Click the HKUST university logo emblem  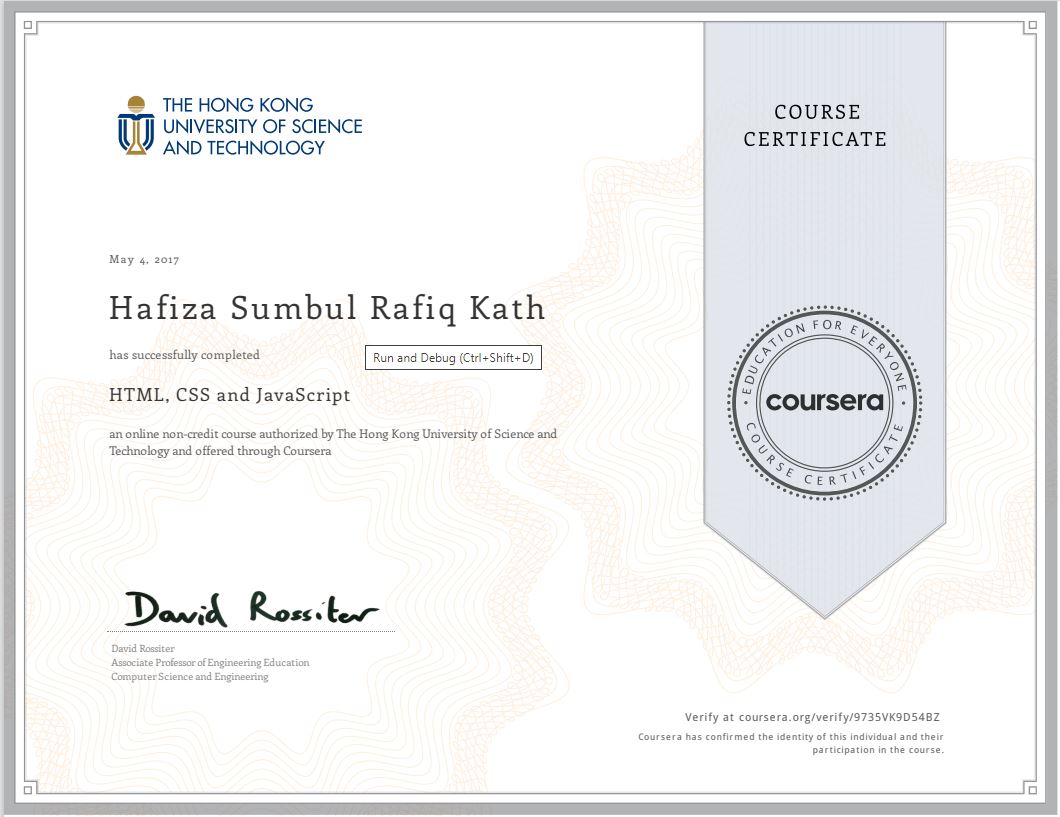tap(136, 126)
